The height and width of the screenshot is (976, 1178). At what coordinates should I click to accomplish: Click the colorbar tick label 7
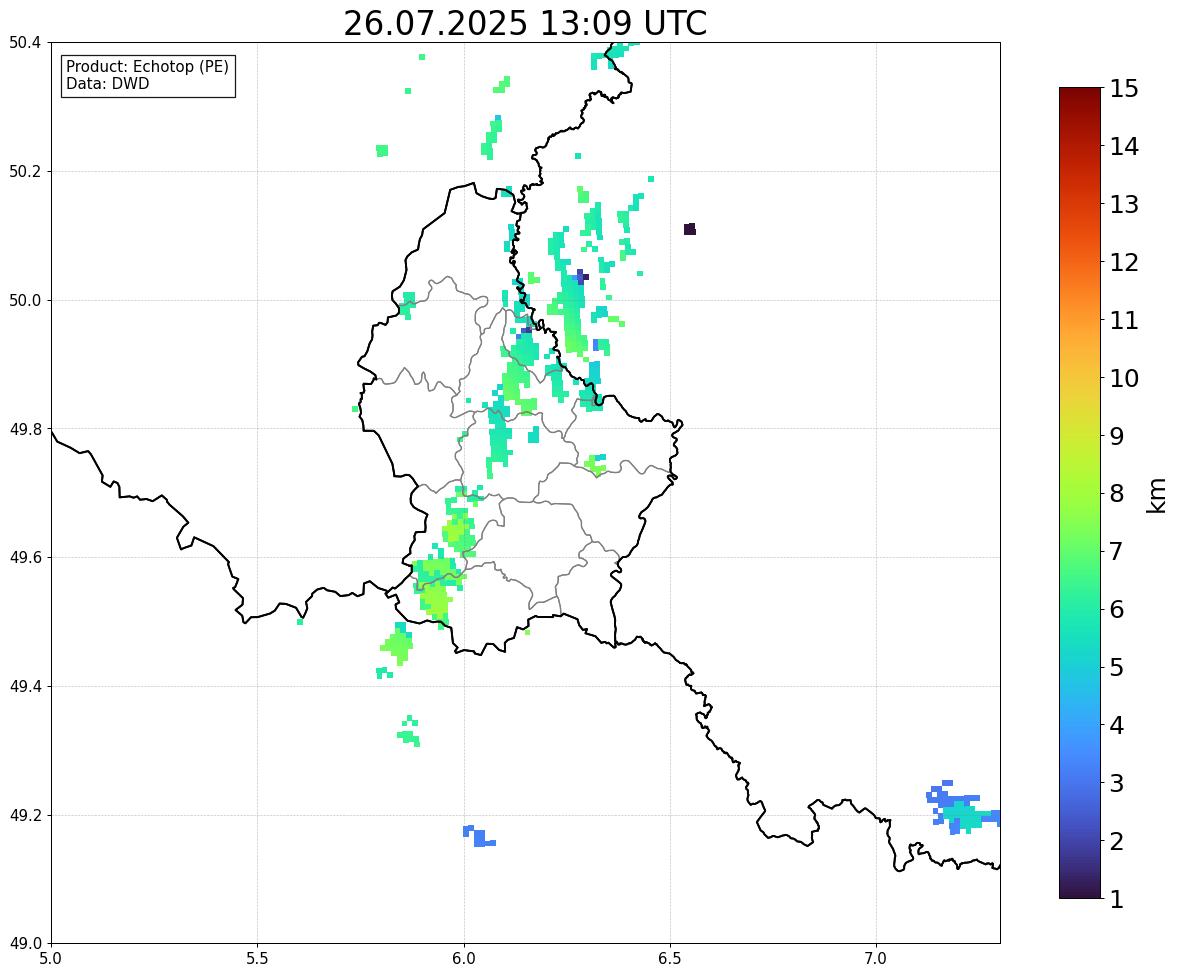tap(1117, 551)
